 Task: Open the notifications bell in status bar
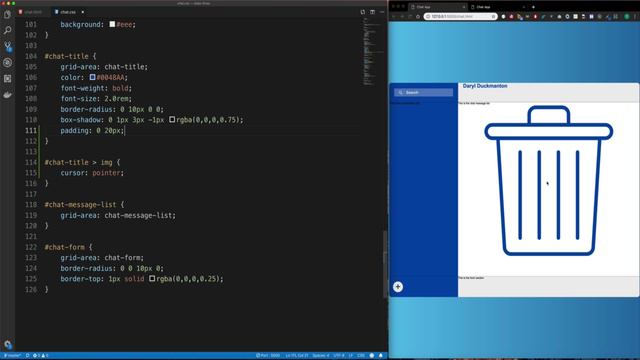(381, 356)
